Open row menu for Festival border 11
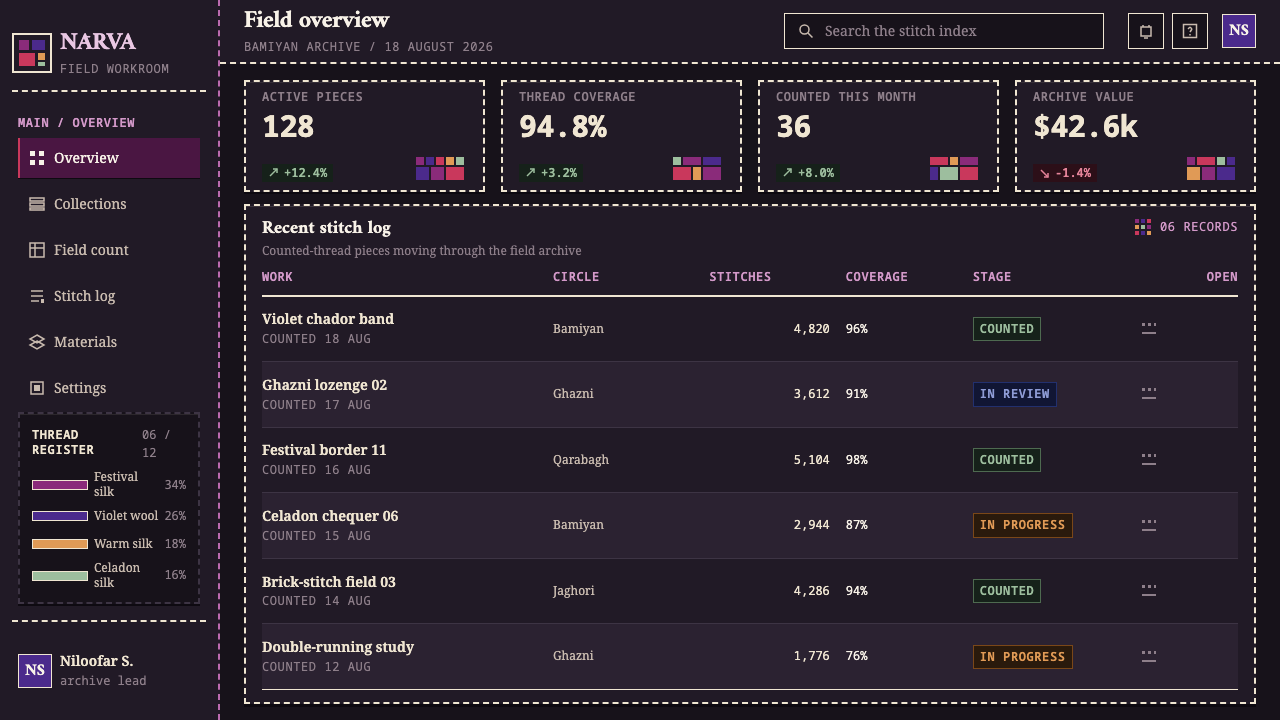 pyautogui.click(x=1149, y=459)
